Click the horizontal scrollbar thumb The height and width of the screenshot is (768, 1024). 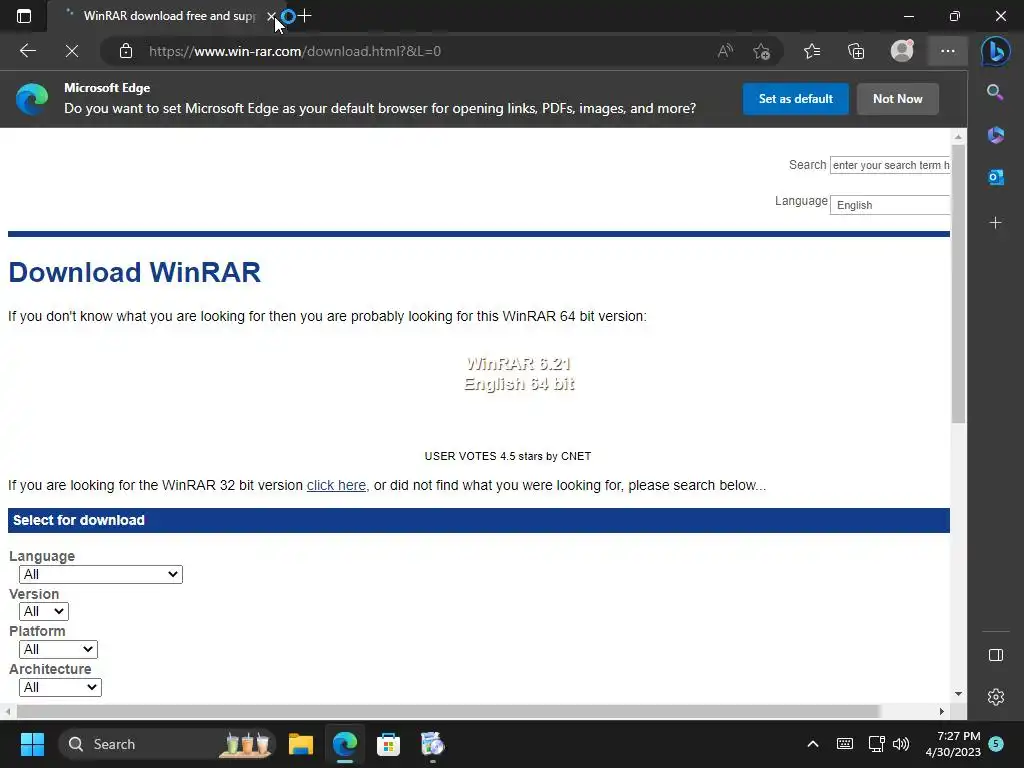[x=448, y=711]
